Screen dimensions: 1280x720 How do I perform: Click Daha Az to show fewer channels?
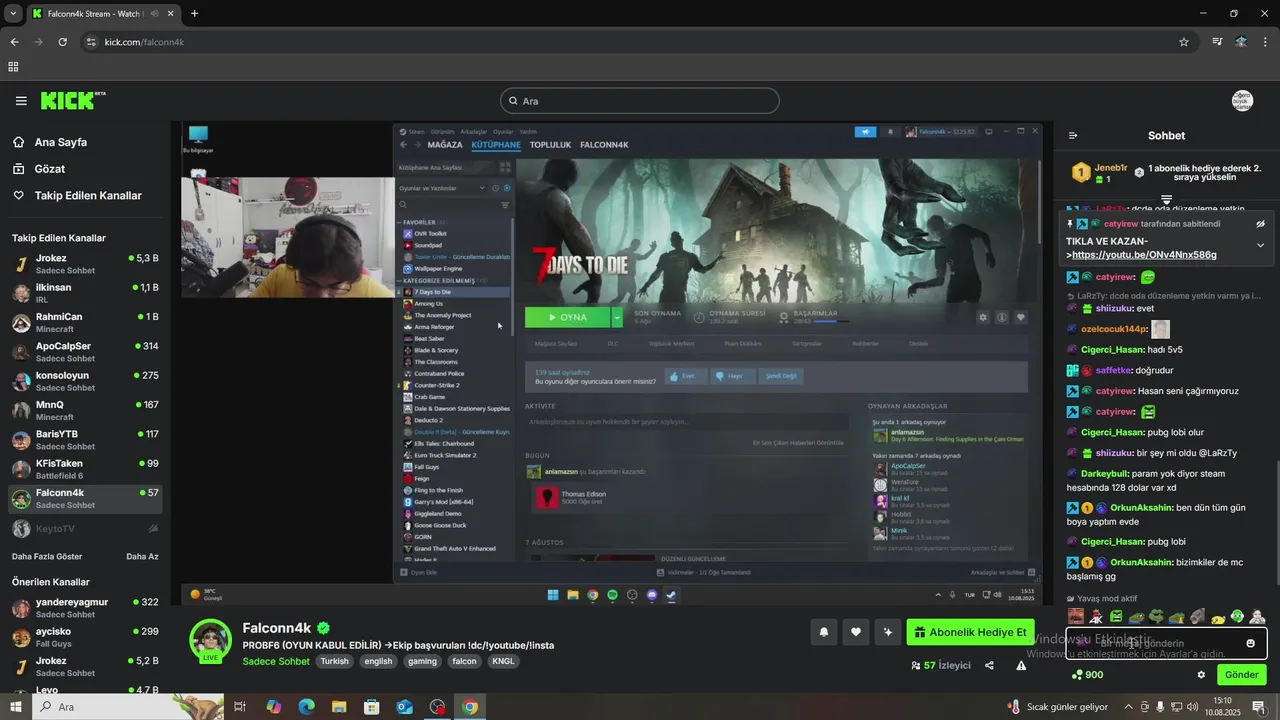[142, 556]
